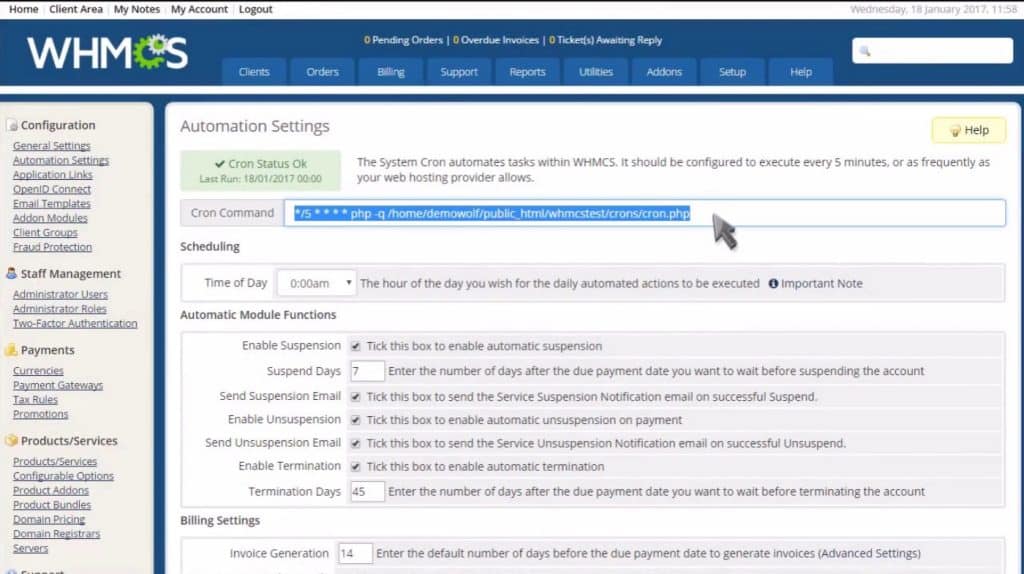Image resolution: width=1024 pixels, height=574 pixels.
Task: Open the Support menu tab
Action: tap(459, 72)
